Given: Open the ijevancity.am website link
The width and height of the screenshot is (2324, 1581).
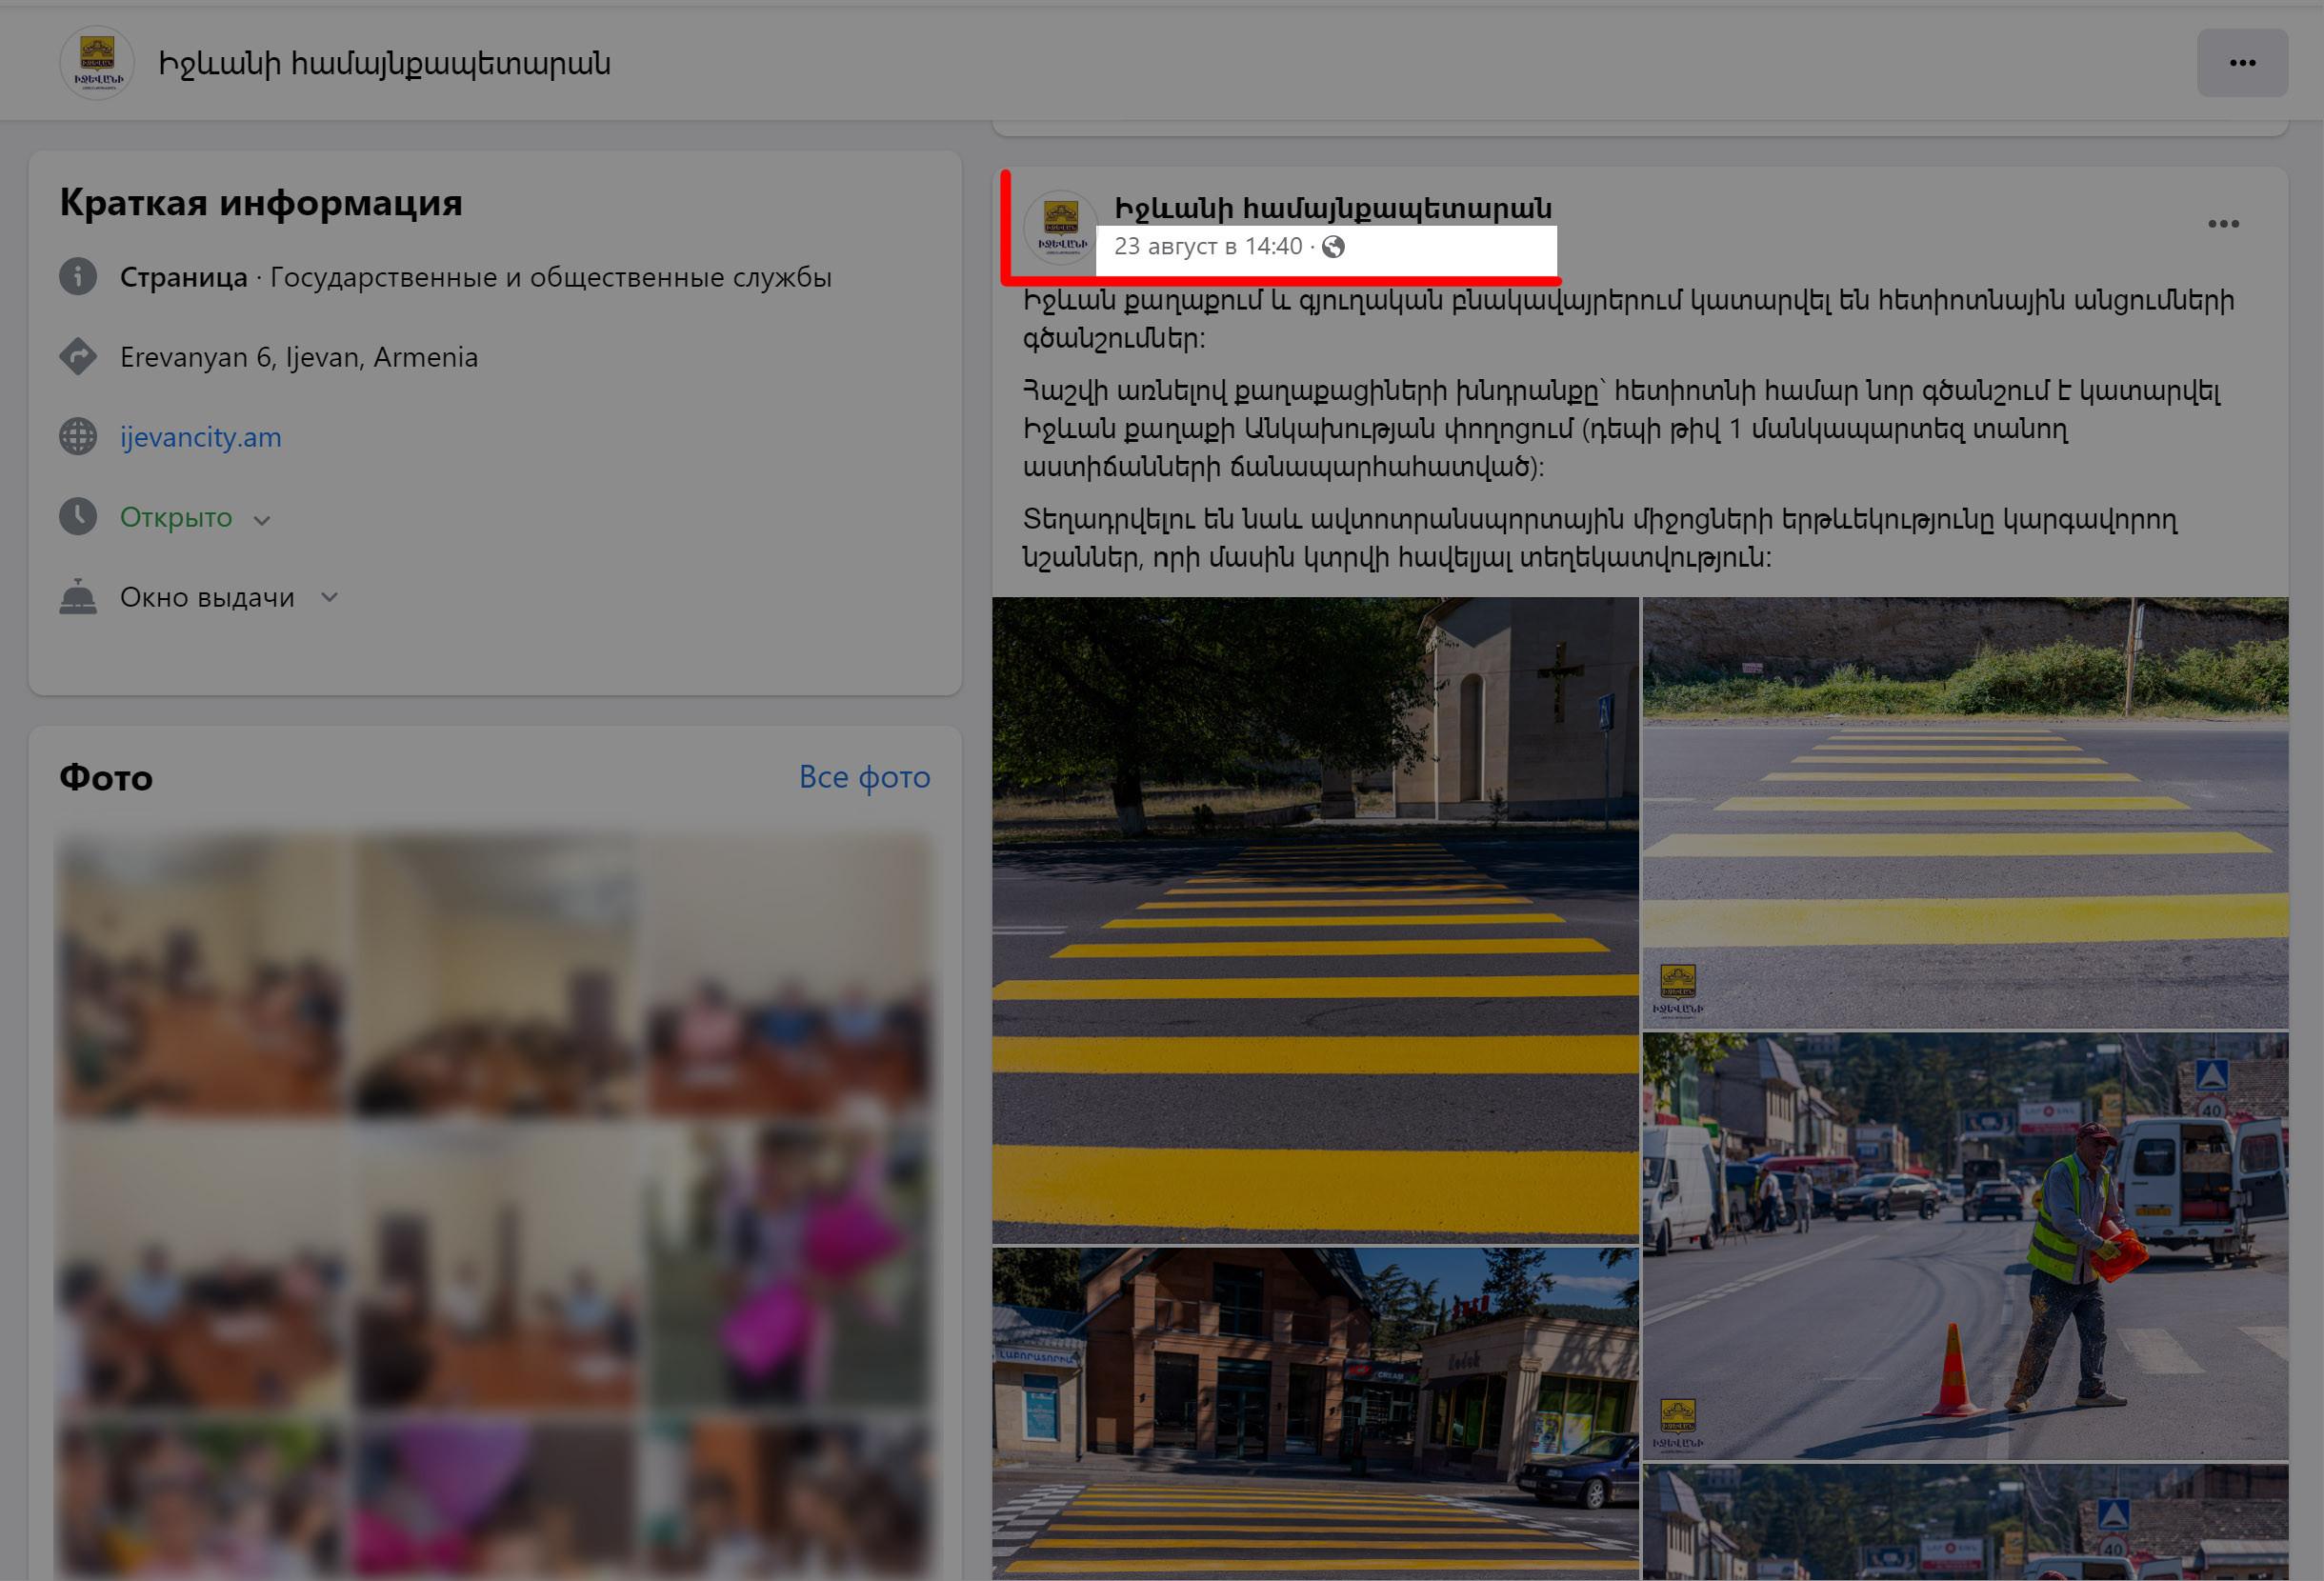Looking at the screenshot, I should [201, 437].
